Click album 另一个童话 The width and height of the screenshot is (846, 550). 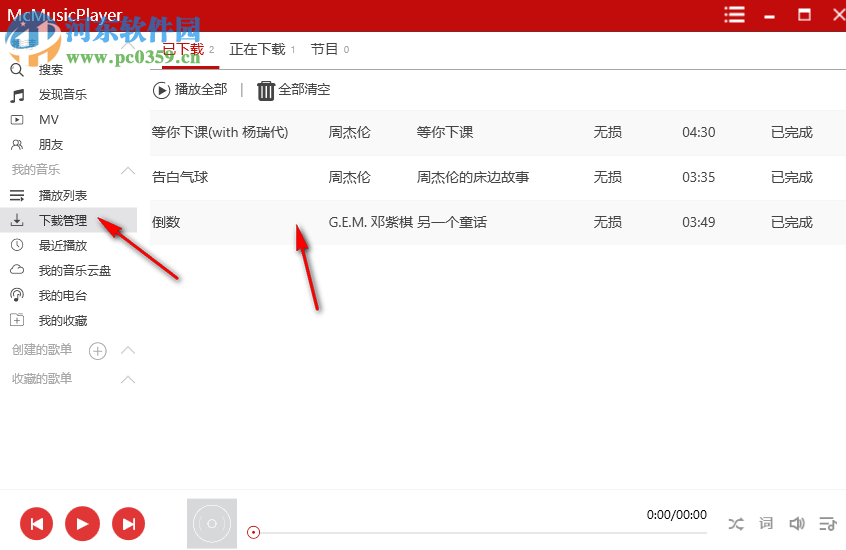(x=452, y=222)
